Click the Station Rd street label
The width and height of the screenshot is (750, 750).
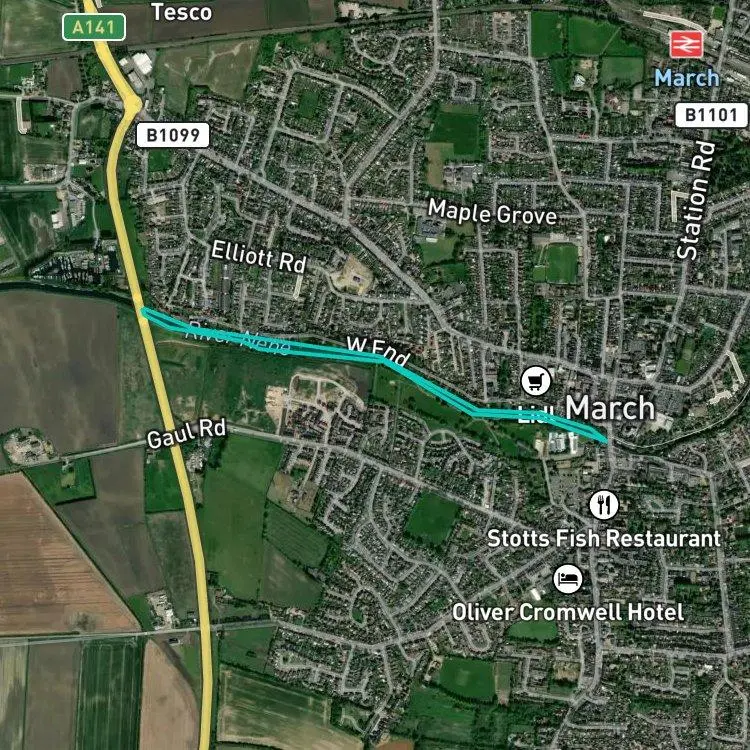coord(696,200)
